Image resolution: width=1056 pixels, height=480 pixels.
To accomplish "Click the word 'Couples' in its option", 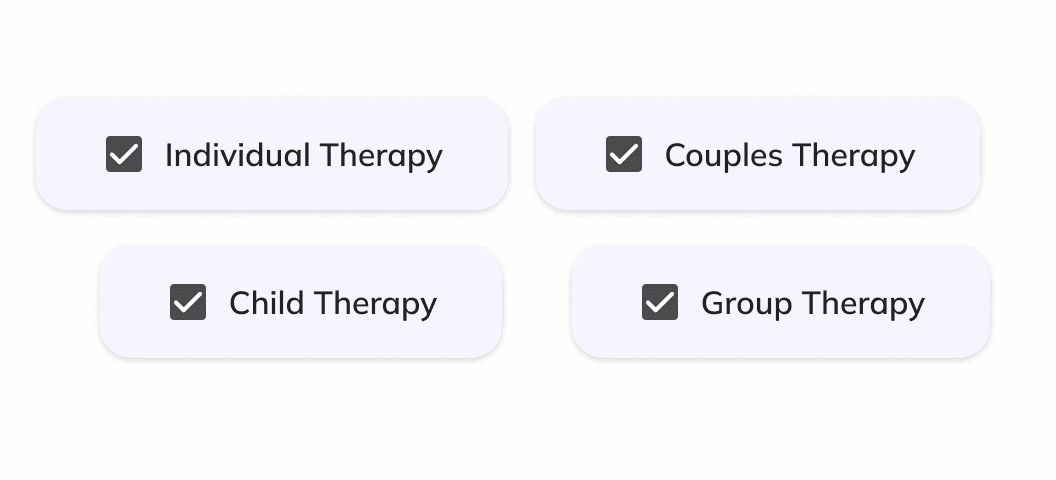I will click(723, 155).
